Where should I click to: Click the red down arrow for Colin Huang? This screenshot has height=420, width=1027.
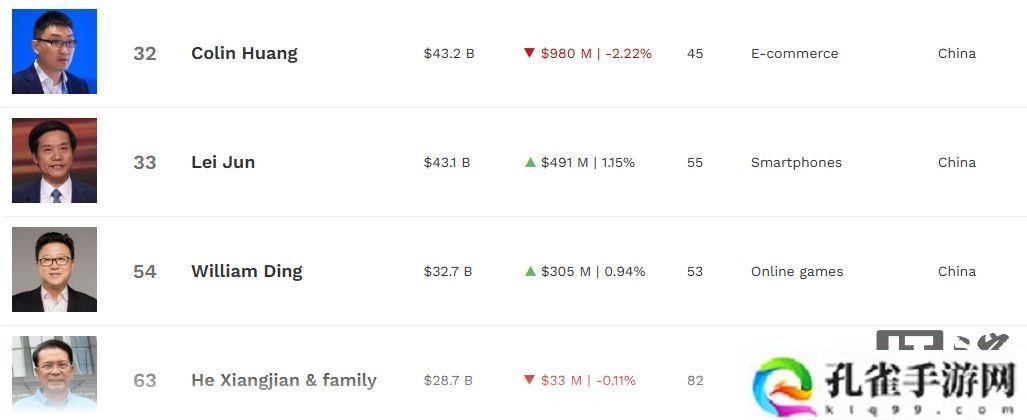tap(530, 53)
